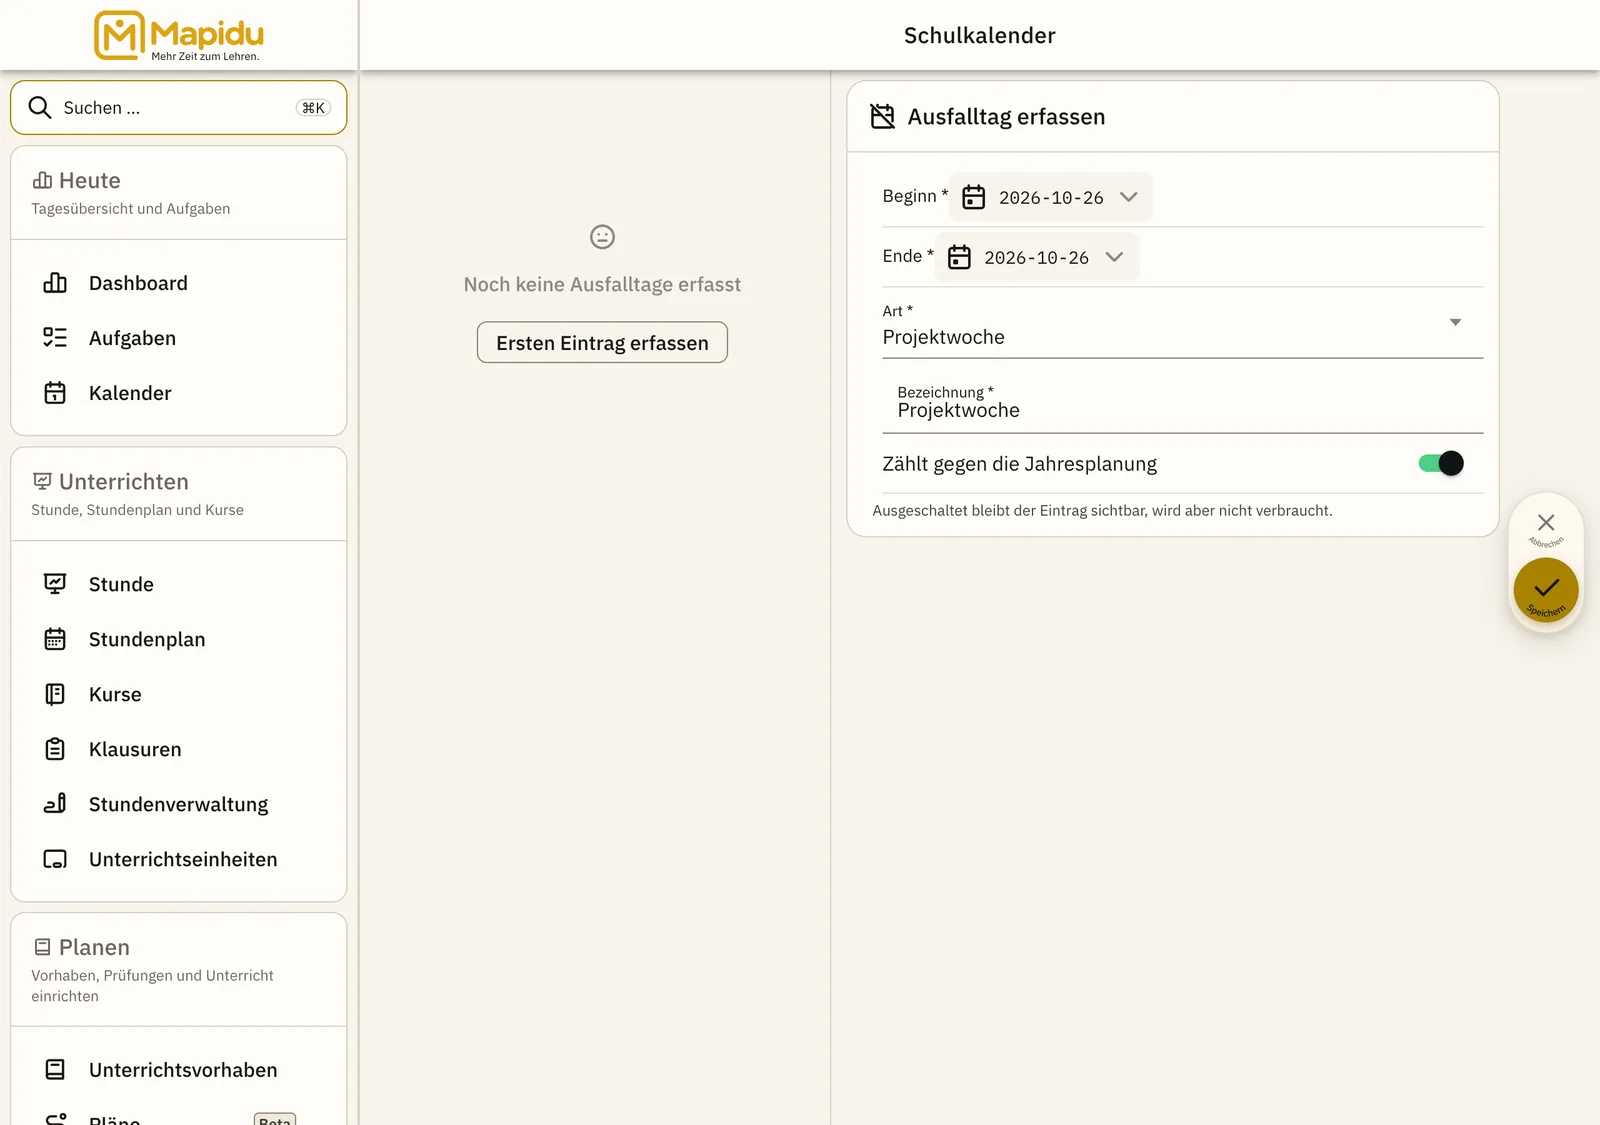Image resolution: width=1600 pixels, height=1125 pixels.
Task: Click the Ausfalltag erfassen header icon
Action: tap(883, 117)
